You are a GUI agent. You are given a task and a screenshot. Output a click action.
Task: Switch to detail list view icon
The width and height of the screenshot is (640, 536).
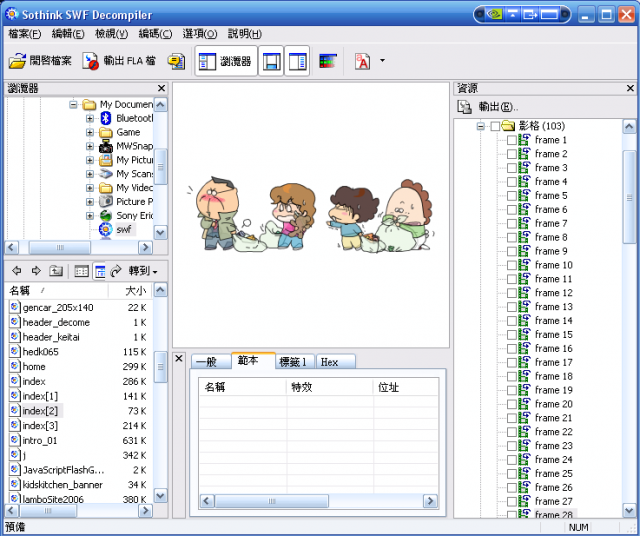point(100,271)
